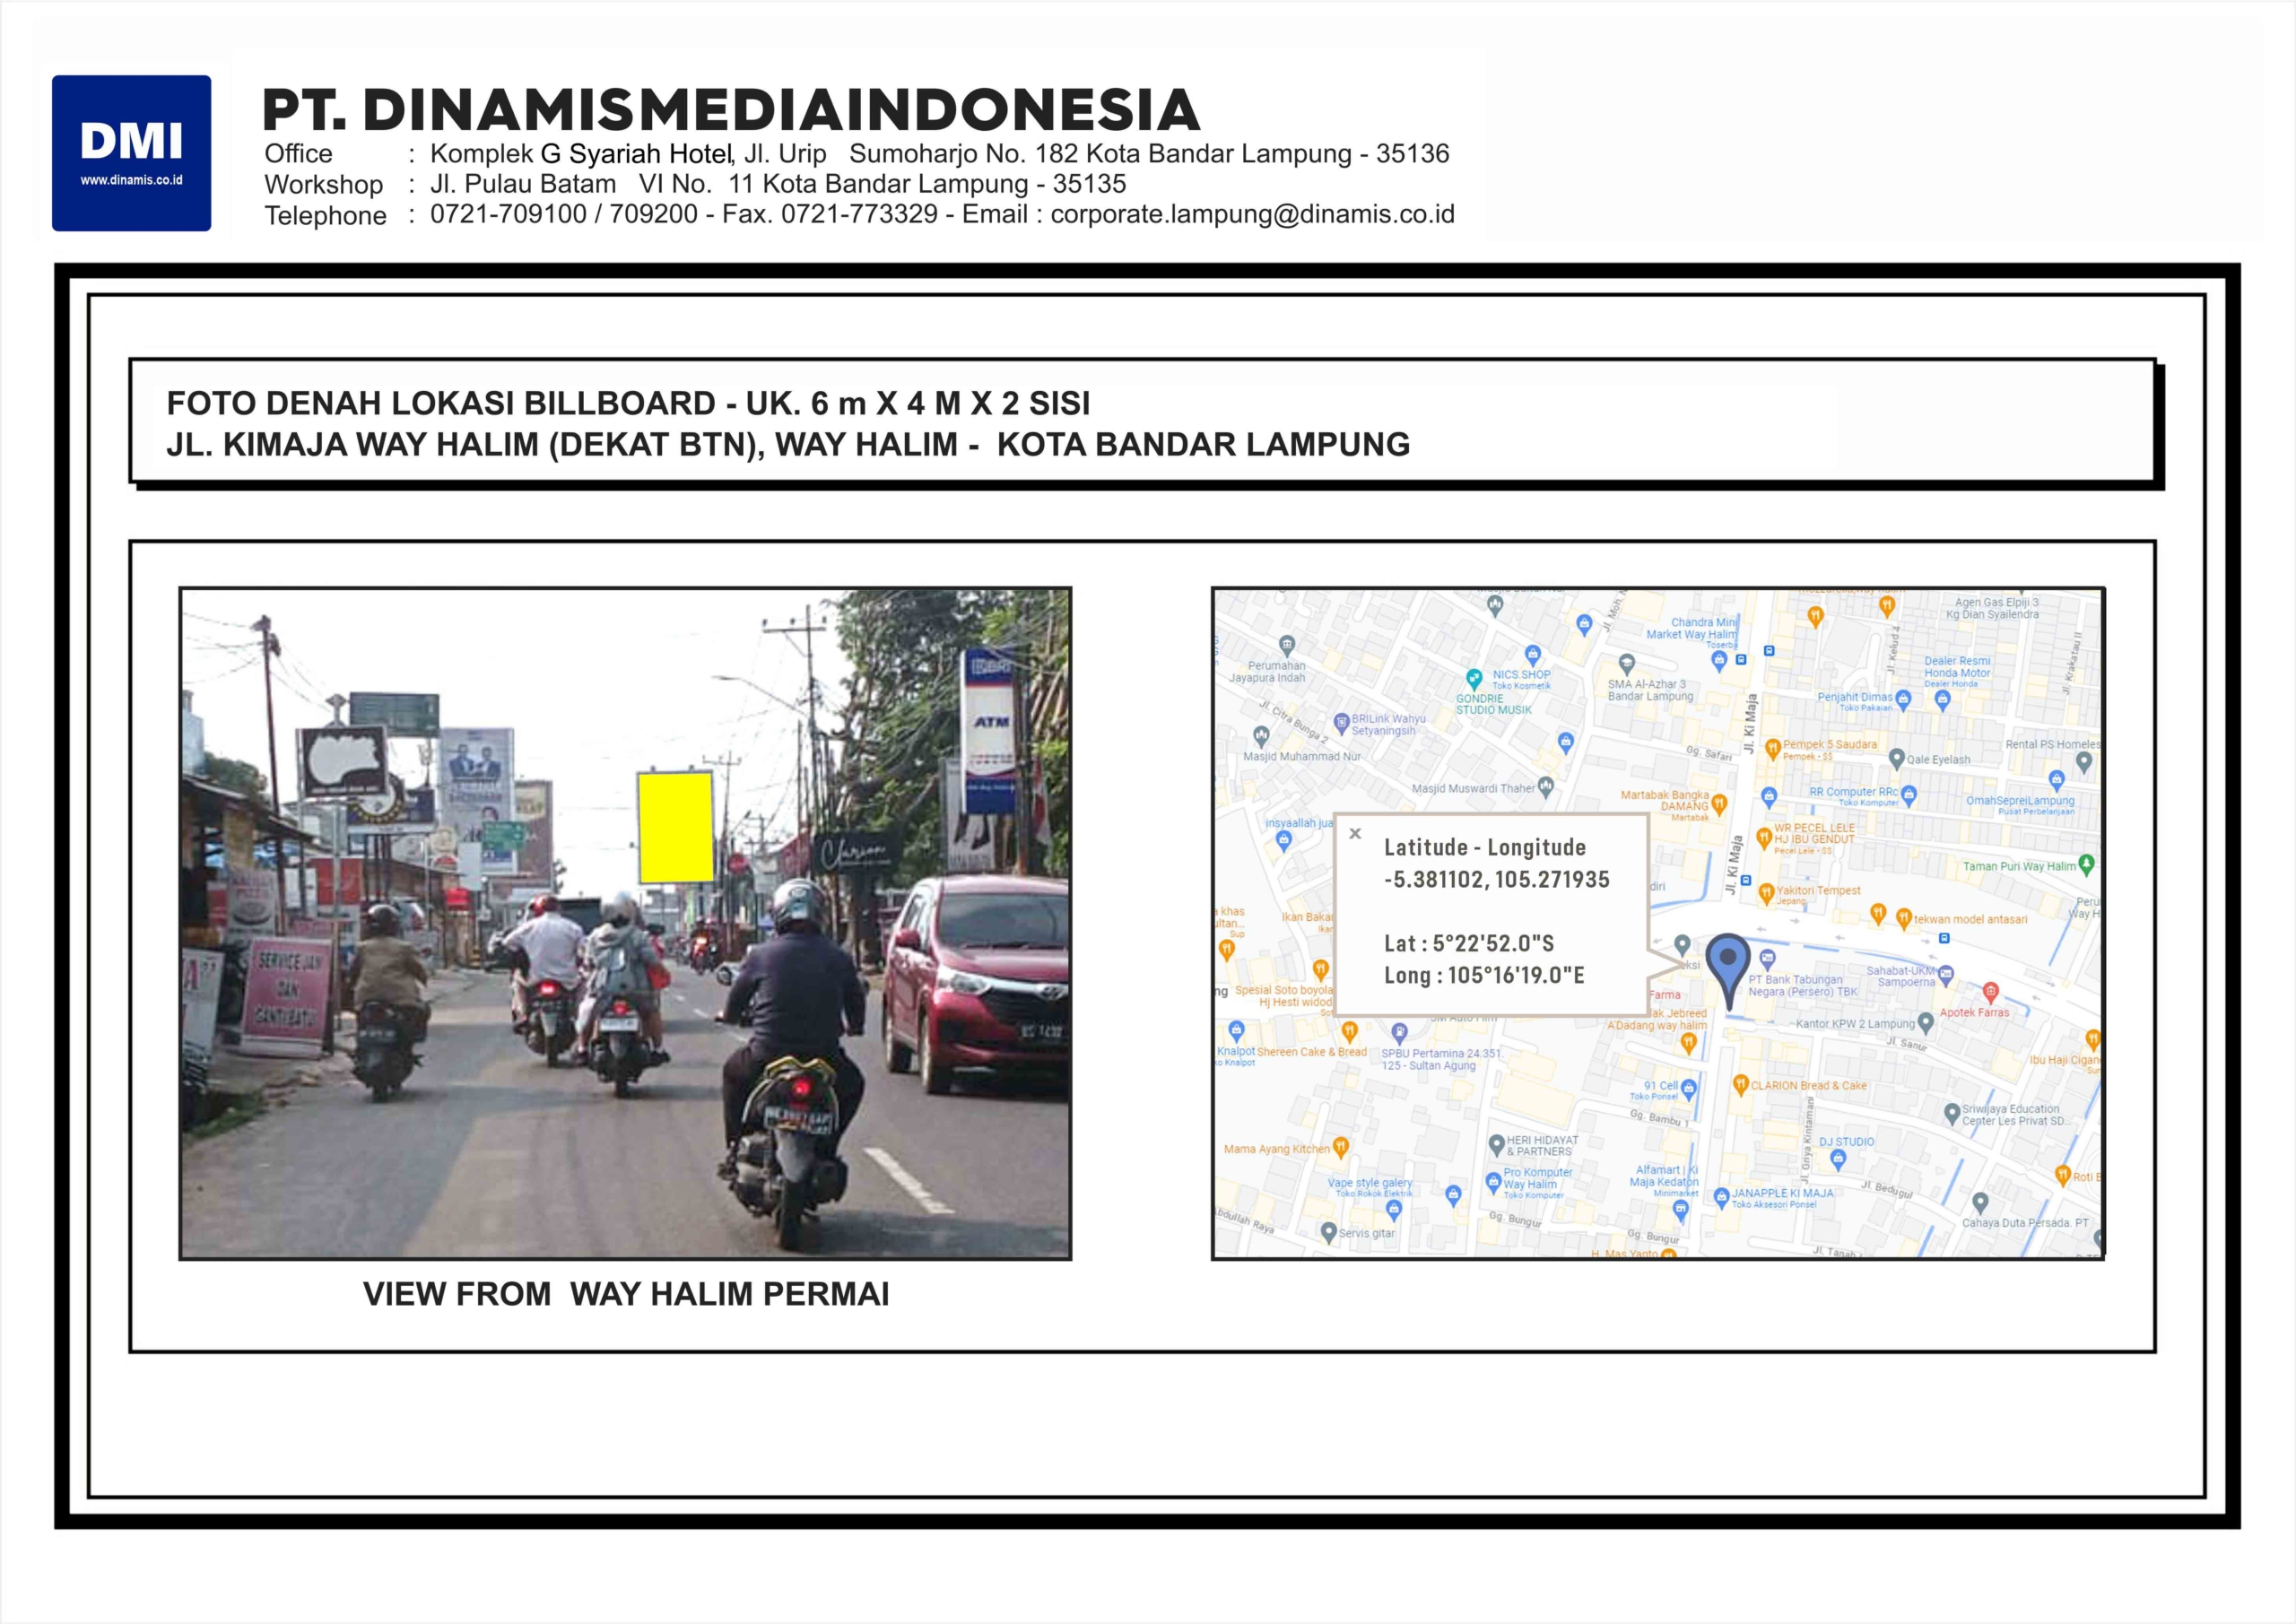The height and width of the screenshot is (1624, 2296).
Task: Click the Apotek Farras pharmacy pin
Action: click(1991, 992)
